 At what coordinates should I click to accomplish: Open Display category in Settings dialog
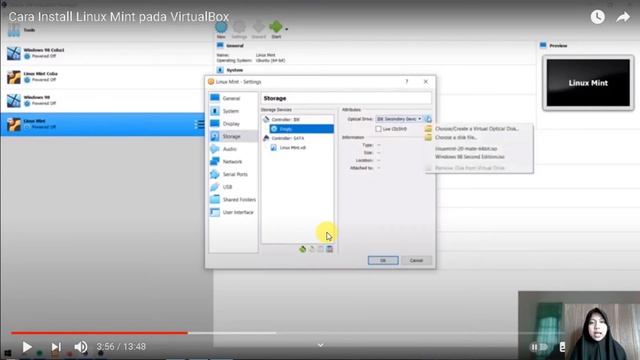click(x=233, y=124)
